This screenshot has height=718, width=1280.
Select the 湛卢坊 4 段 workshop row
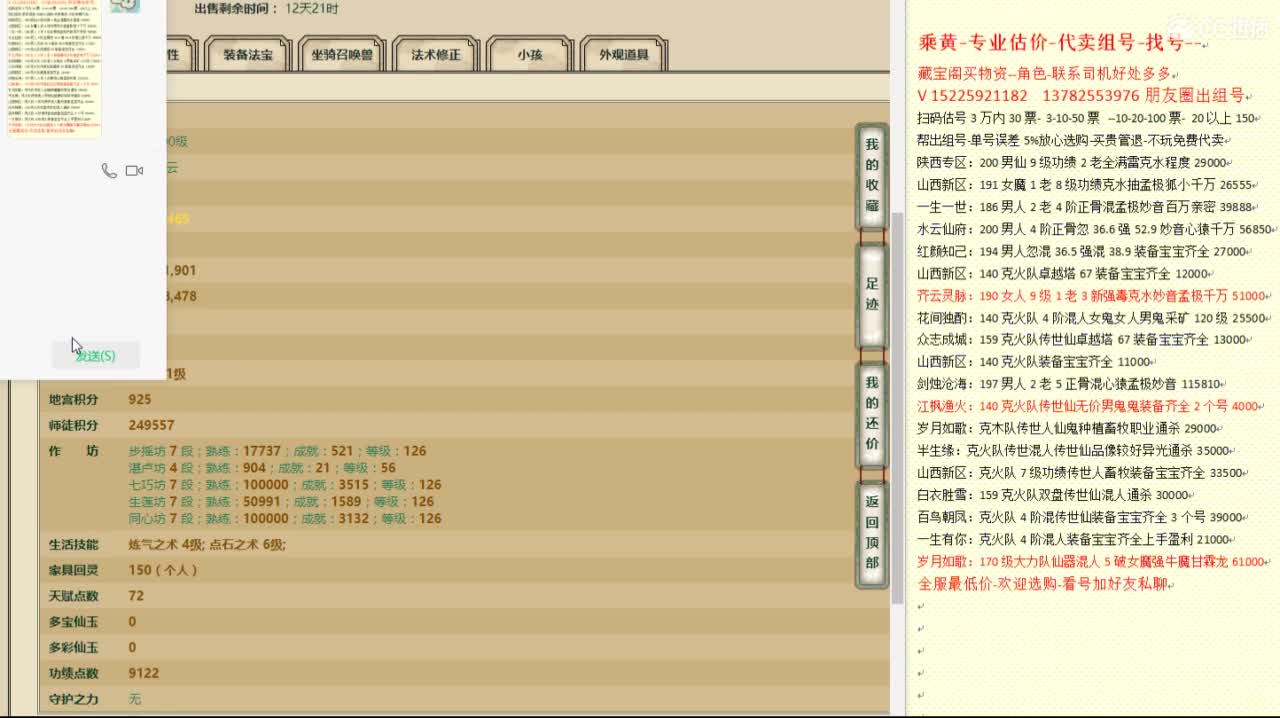coord(262,468)
